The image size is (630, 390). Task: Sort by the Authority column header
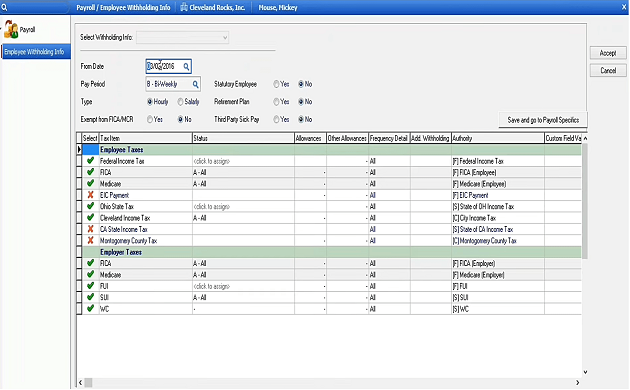(498, 138)
